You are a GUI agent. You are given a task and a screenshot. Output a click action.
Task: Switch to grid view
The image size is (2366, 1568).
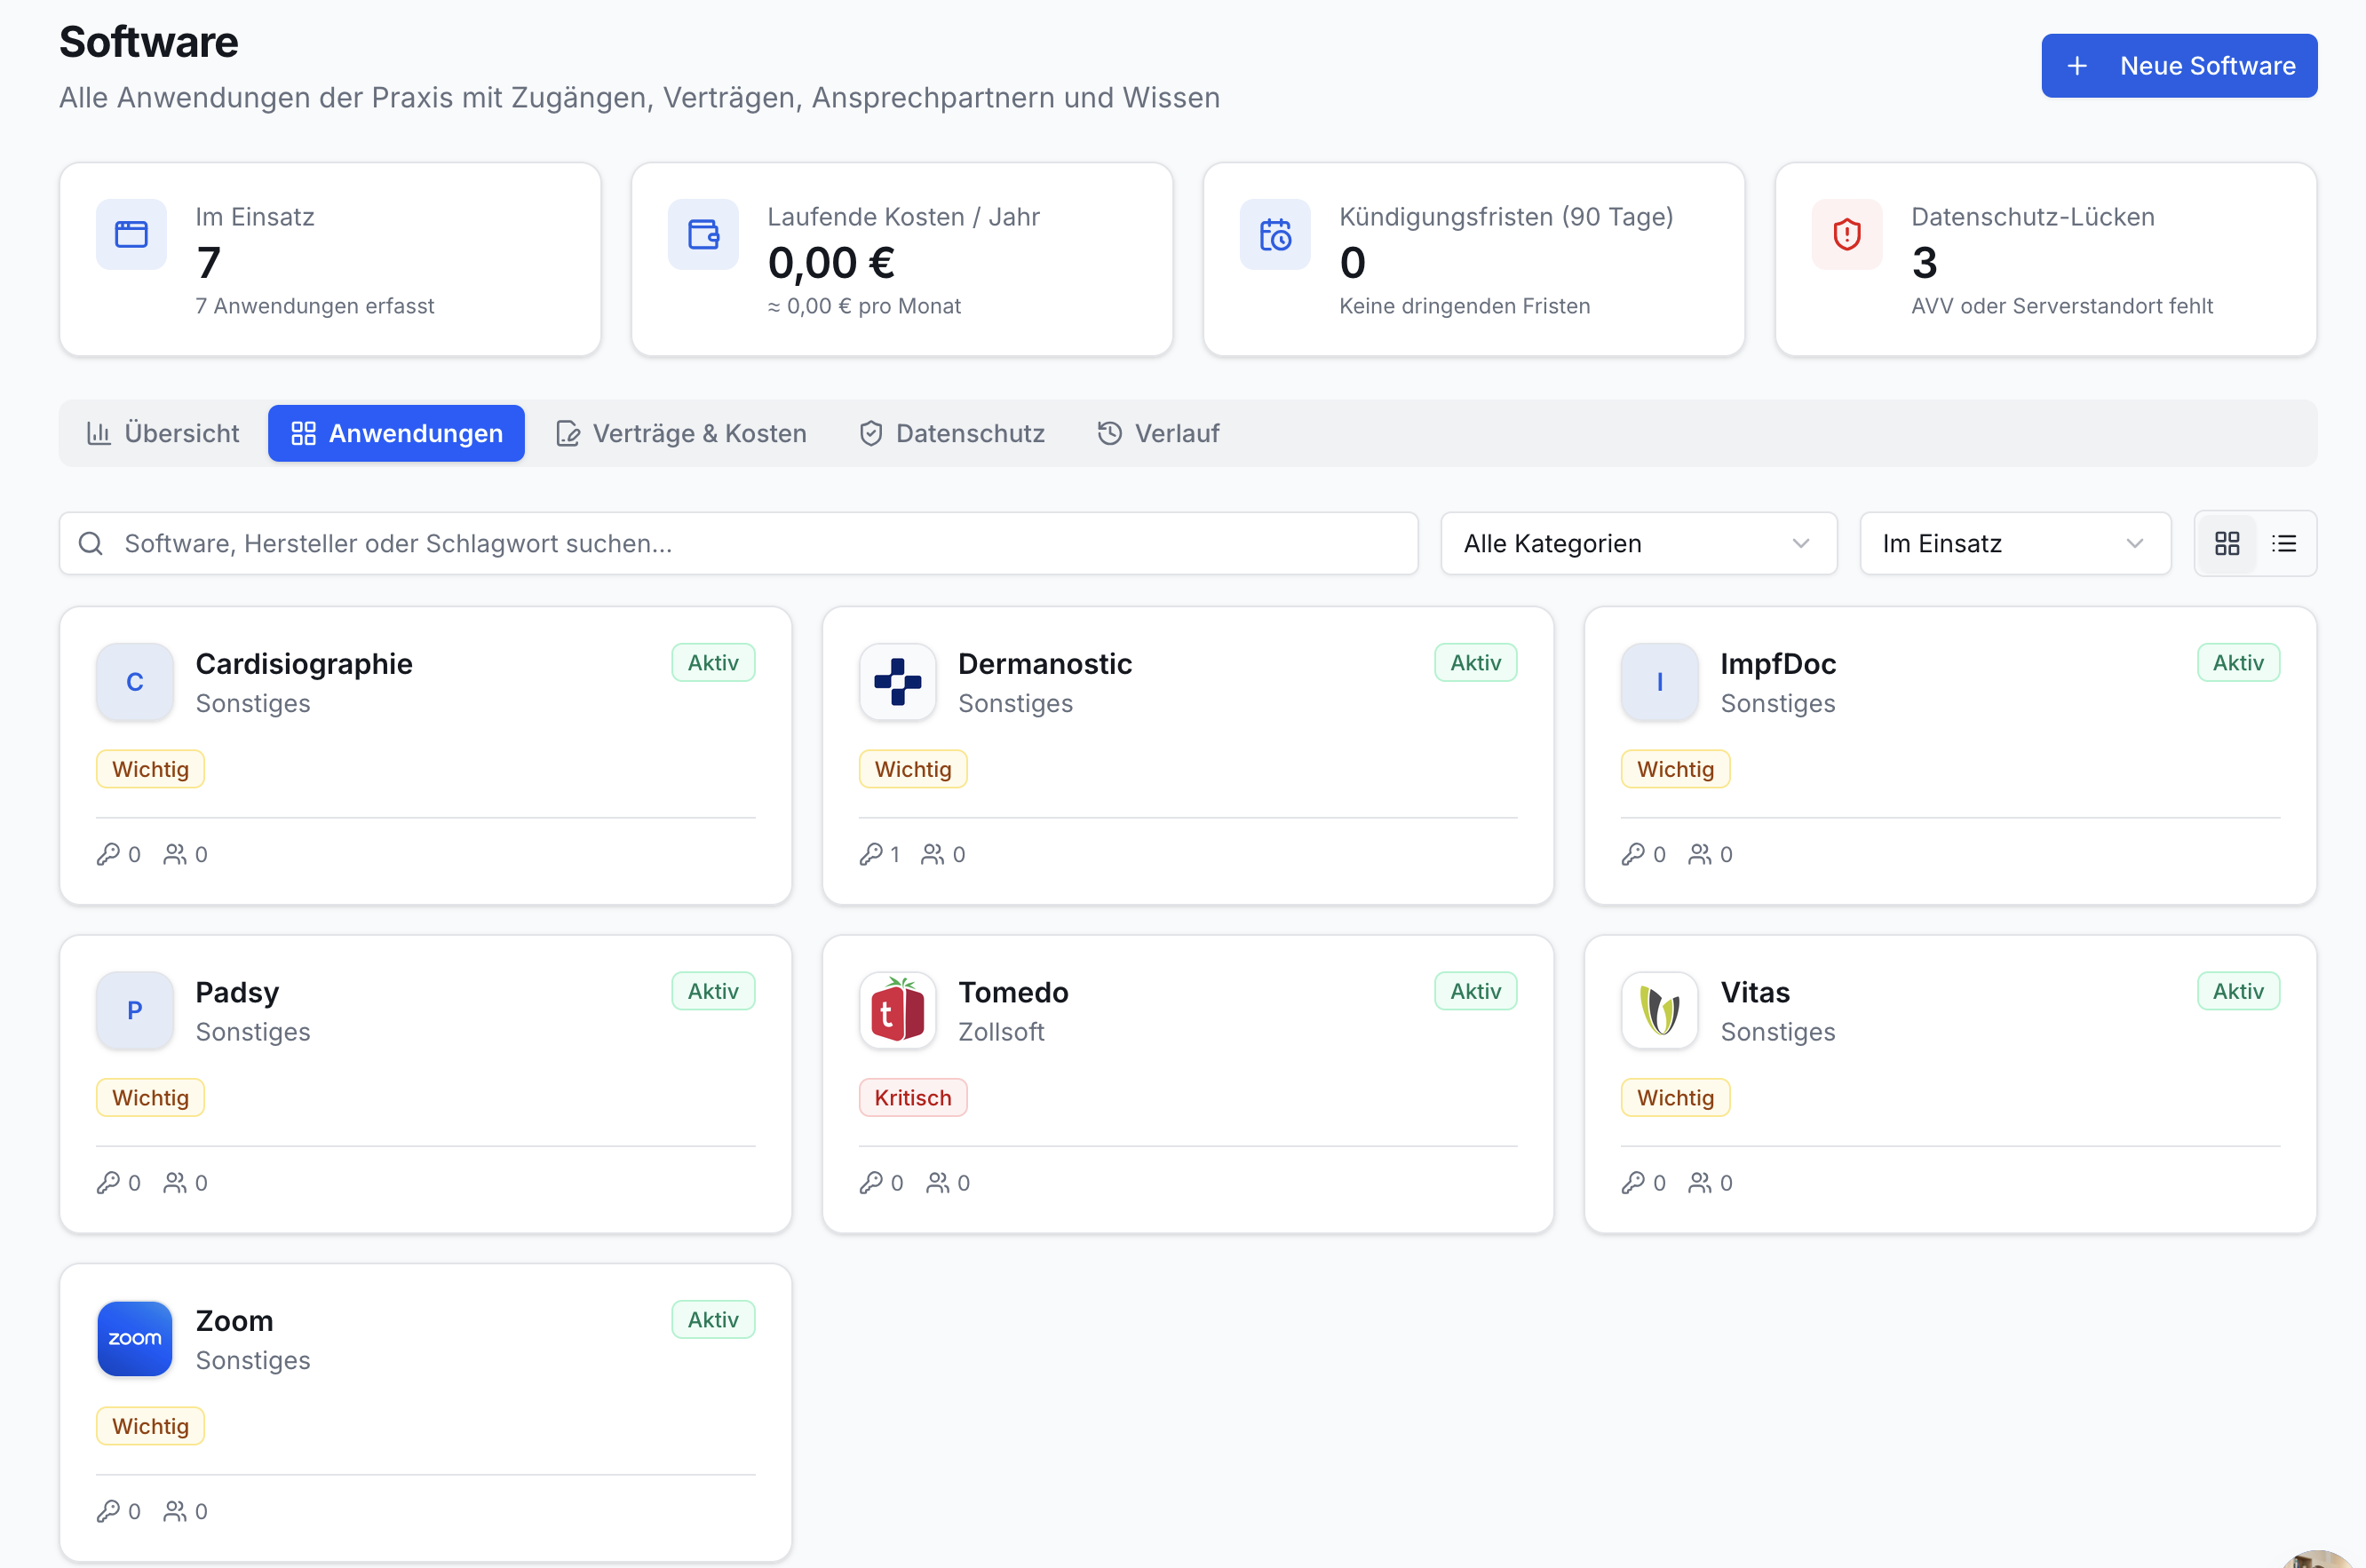[2227, 543]
